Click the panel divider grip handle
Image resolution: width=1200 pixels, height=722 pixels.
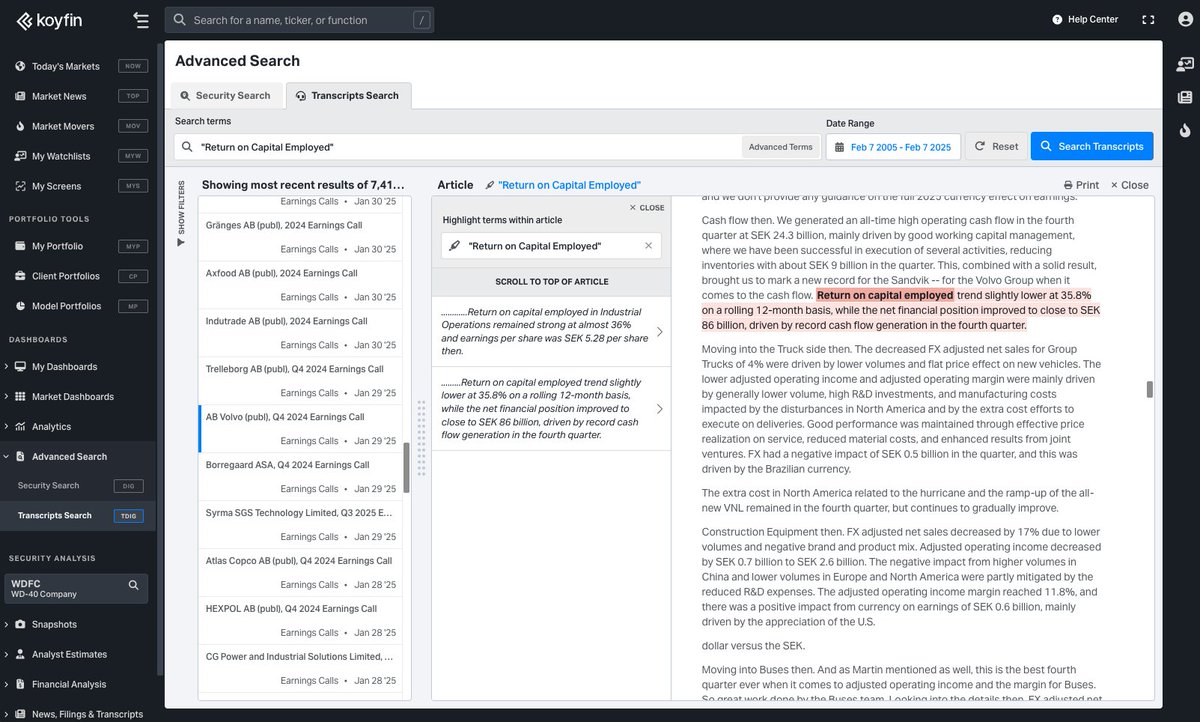pos(421,438)
